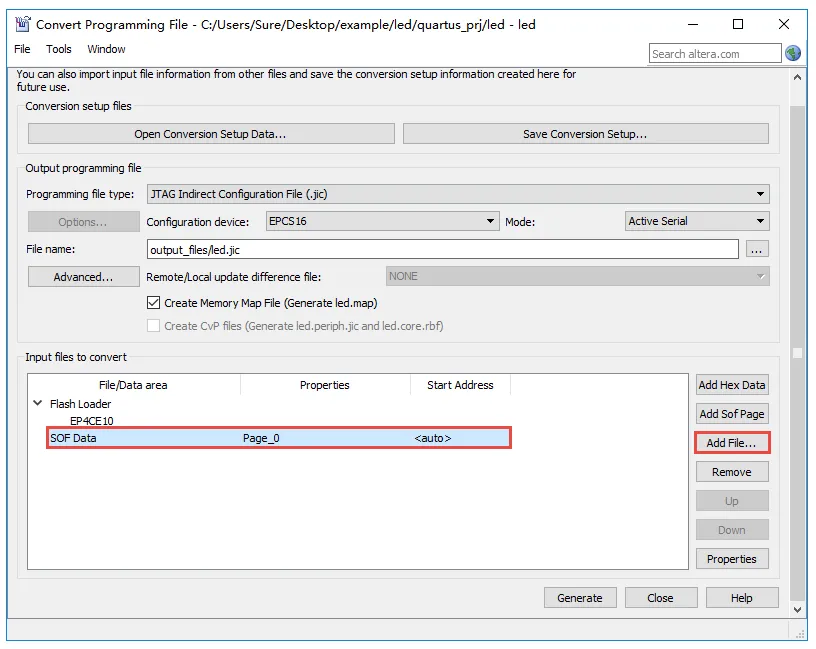Open the Tools menu

58,49
